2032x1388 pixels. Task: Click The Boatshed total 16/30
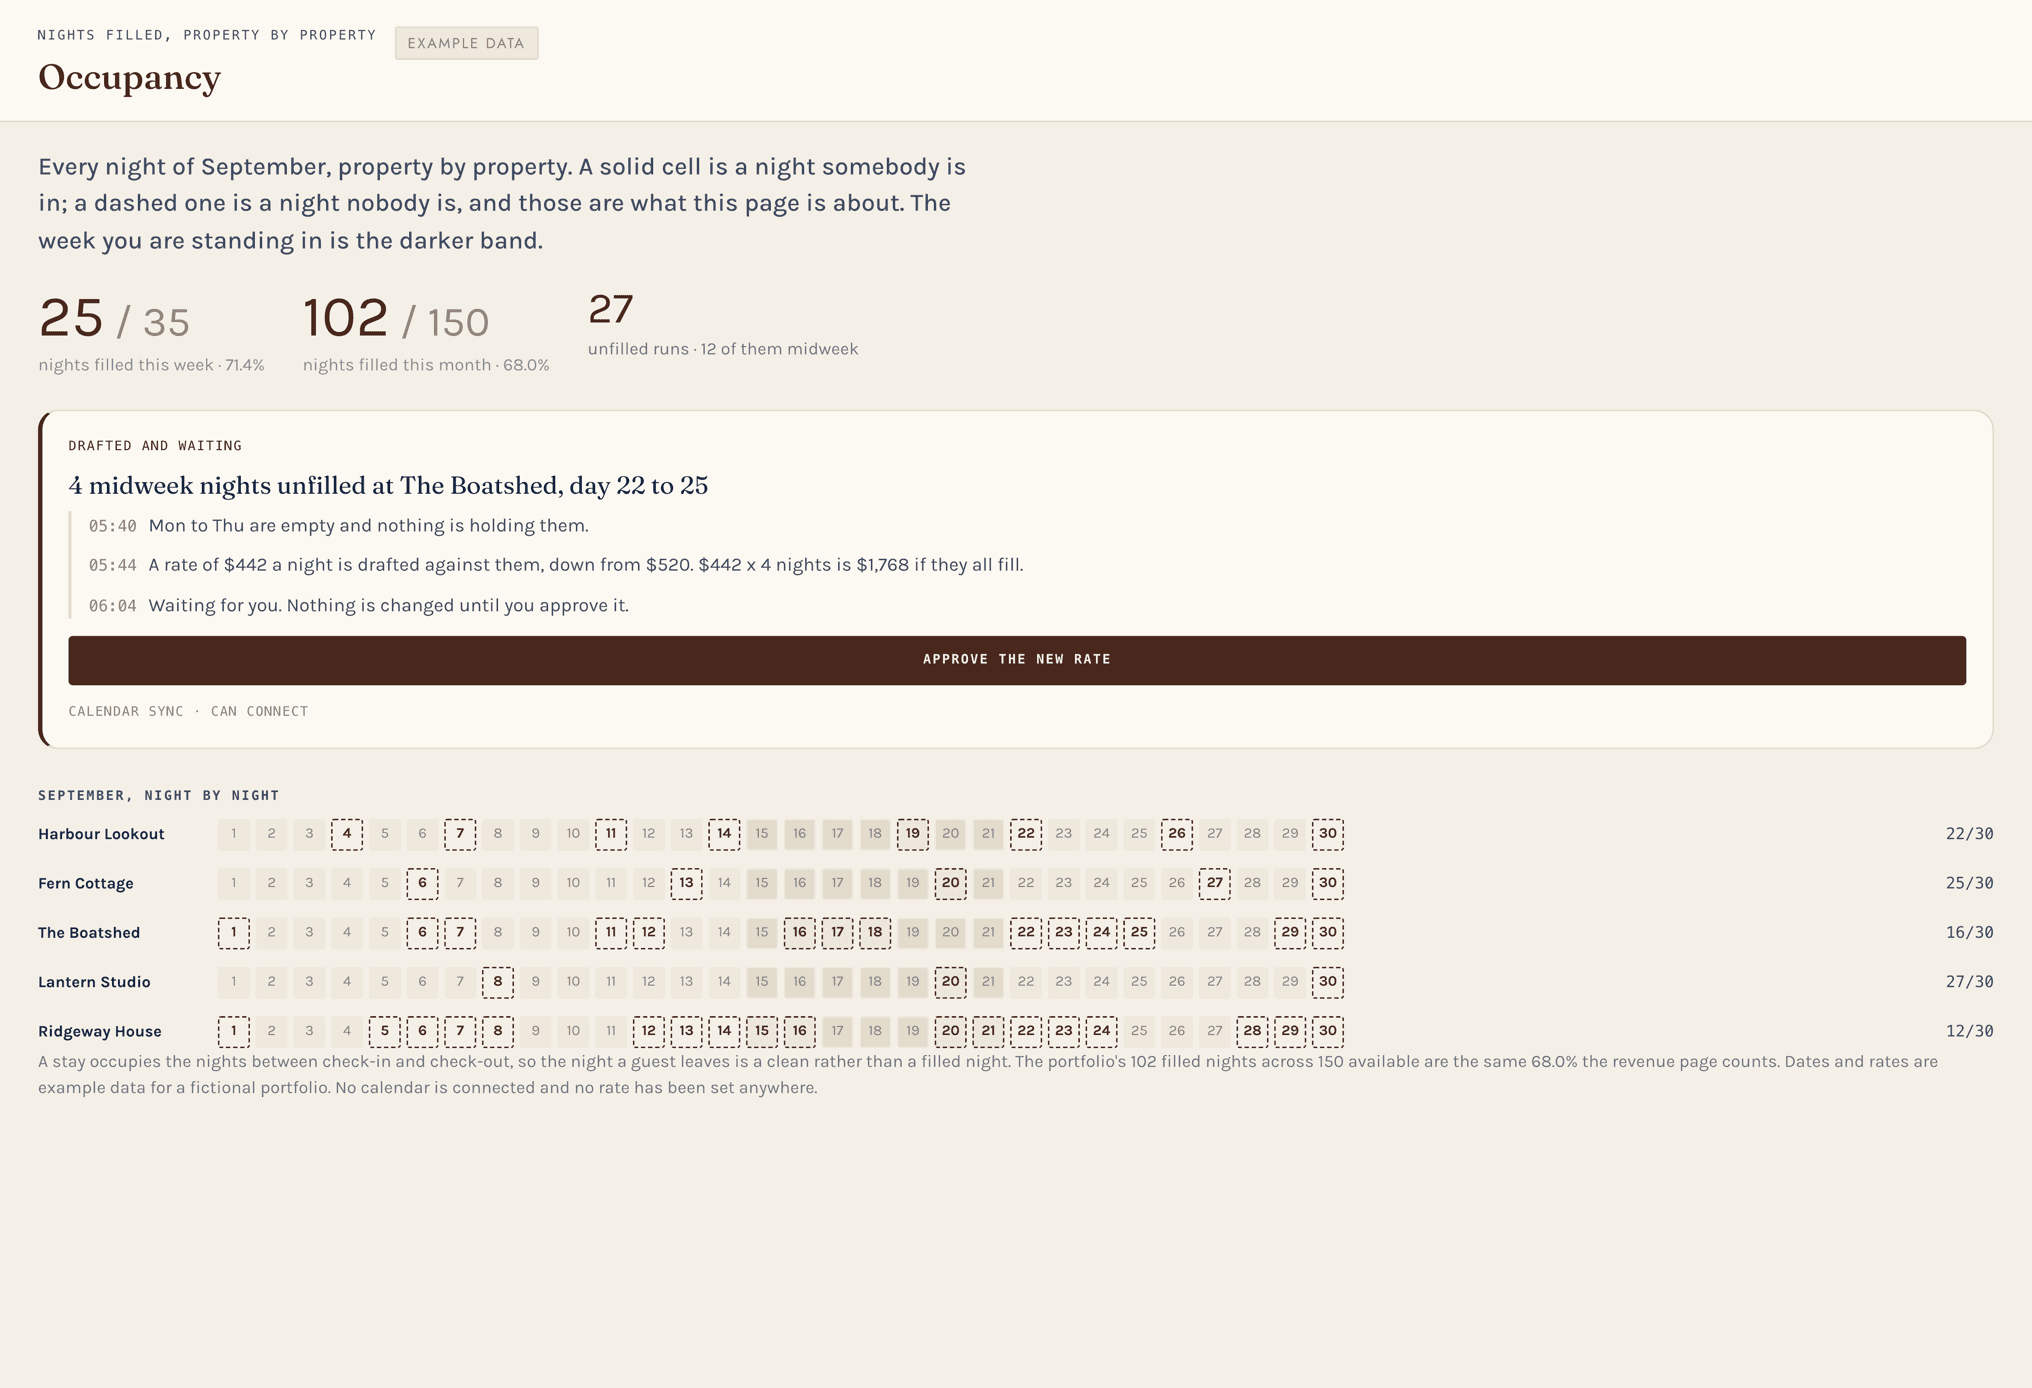click(x=1969, y=932)
